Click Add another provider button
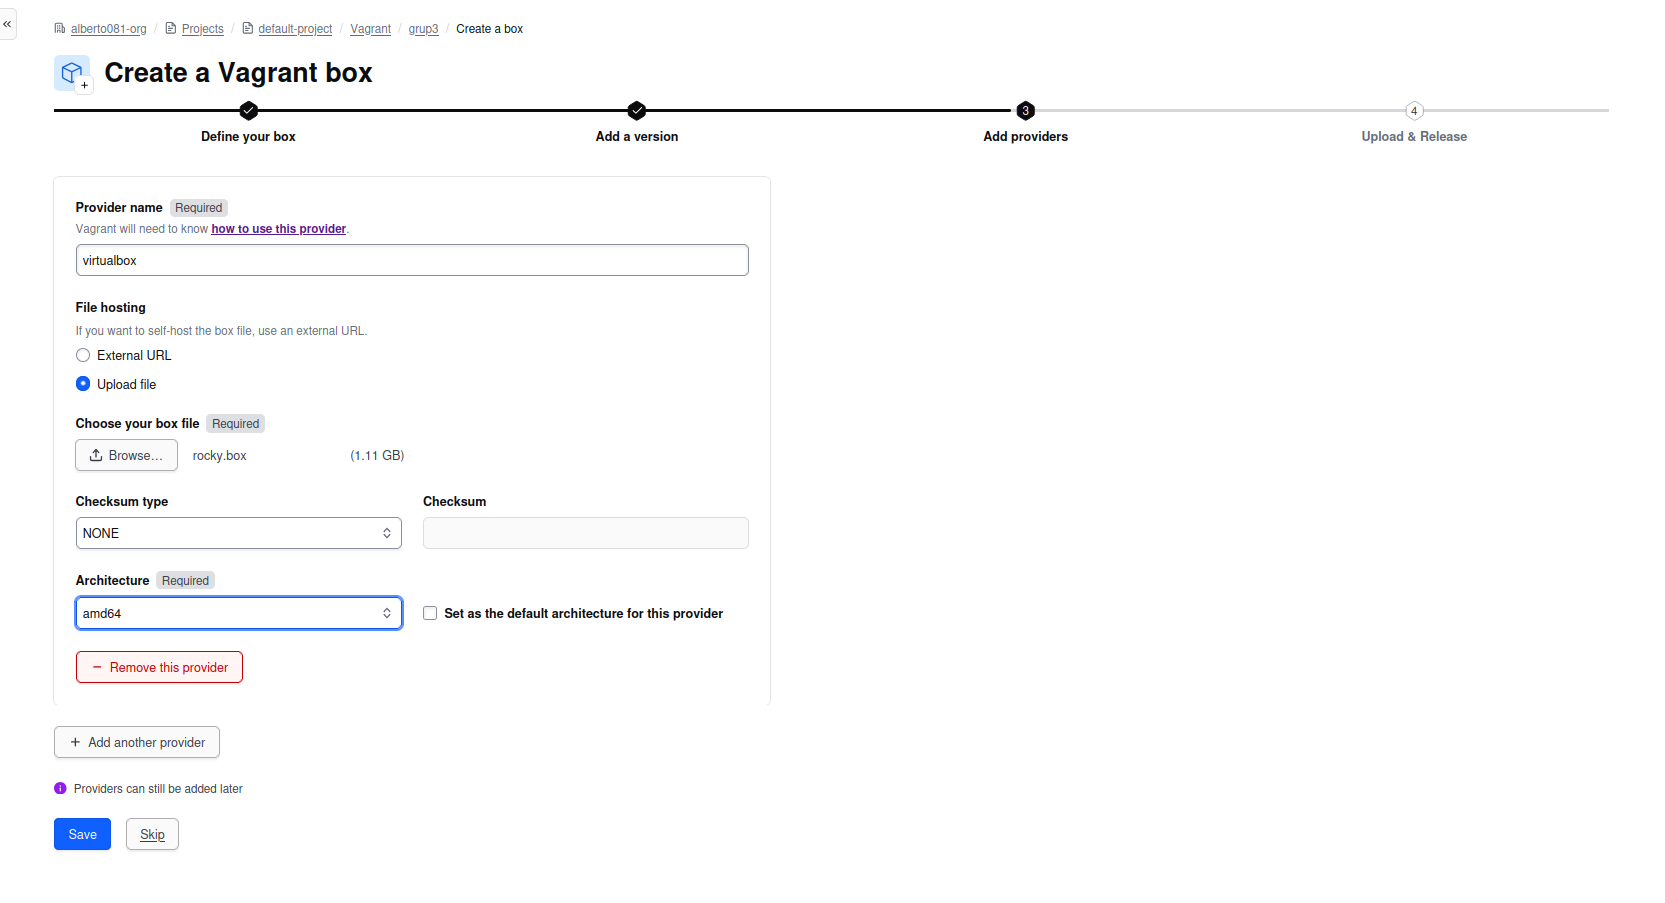 (137, 742)
